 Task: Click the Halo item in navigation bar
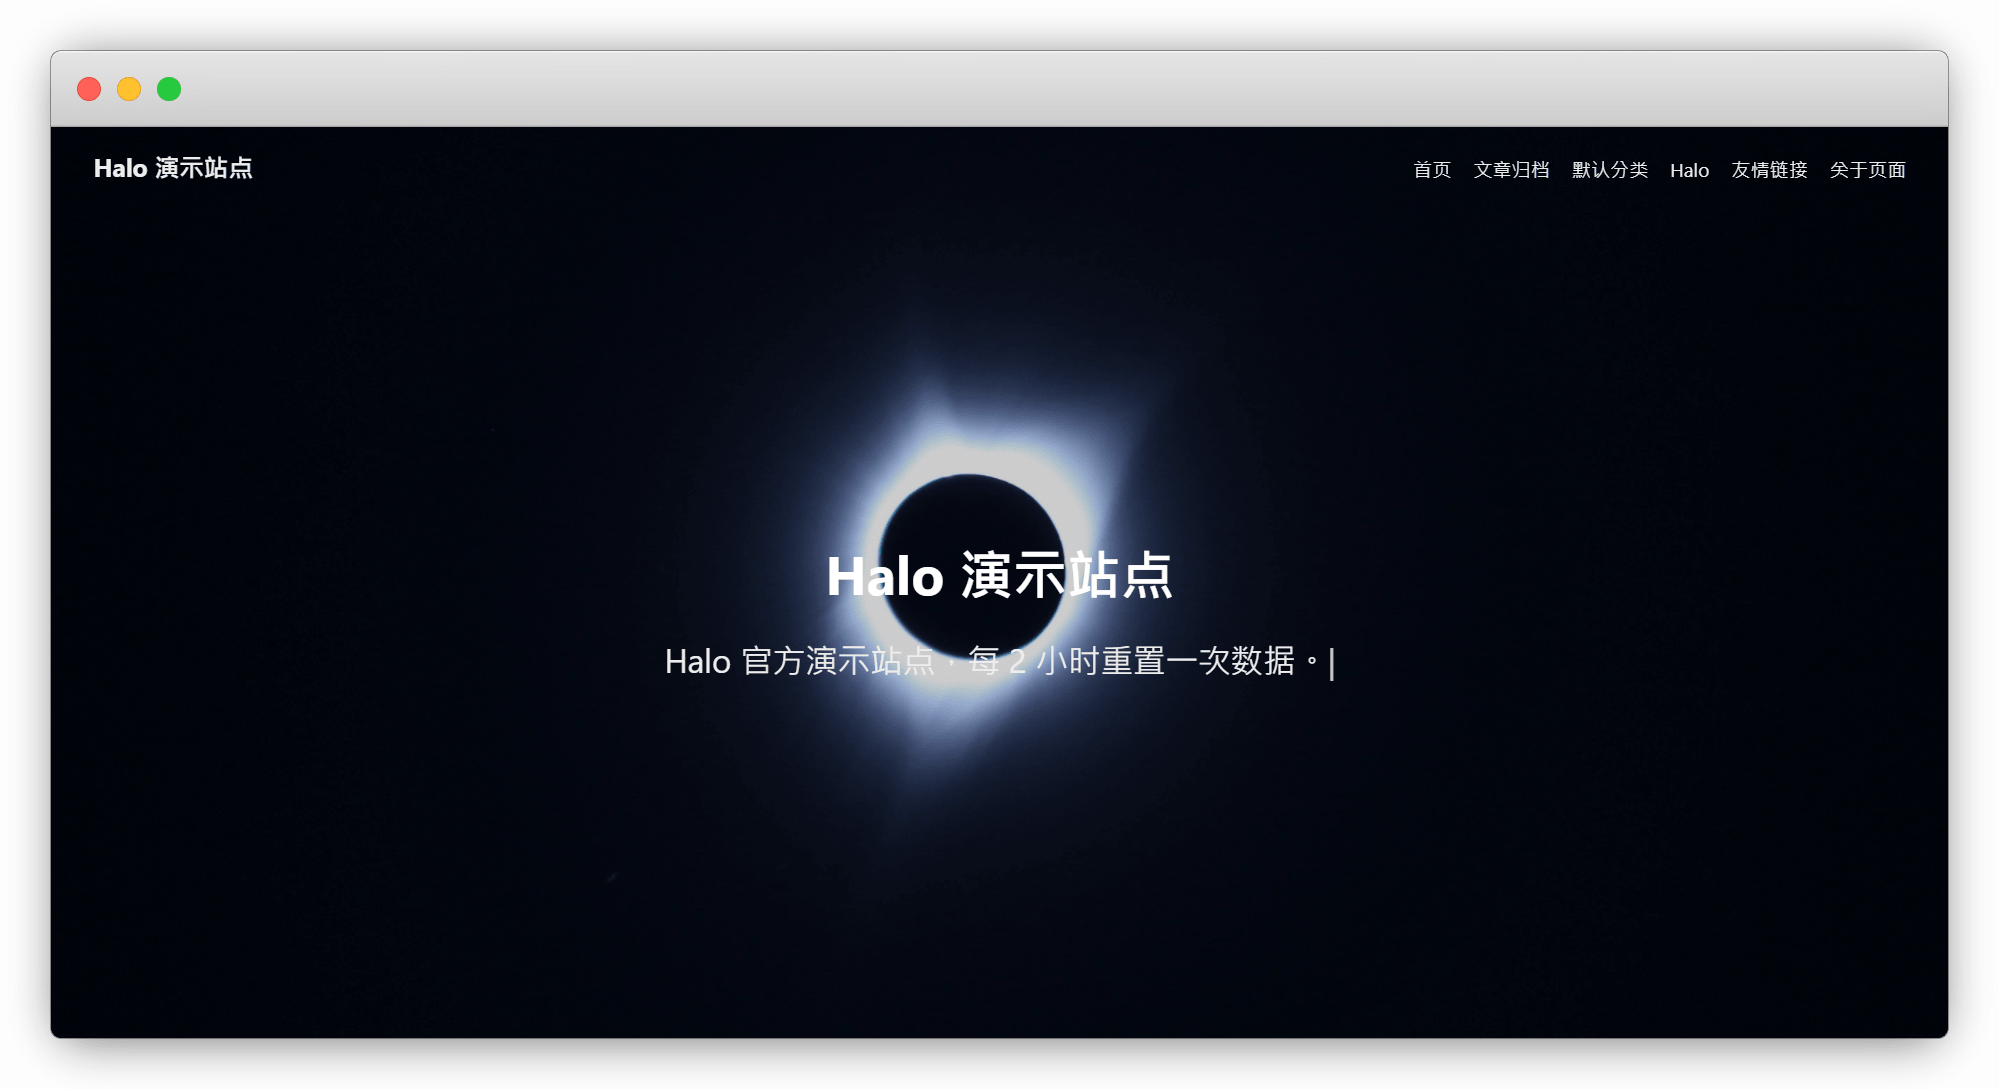click(1689, 171)
